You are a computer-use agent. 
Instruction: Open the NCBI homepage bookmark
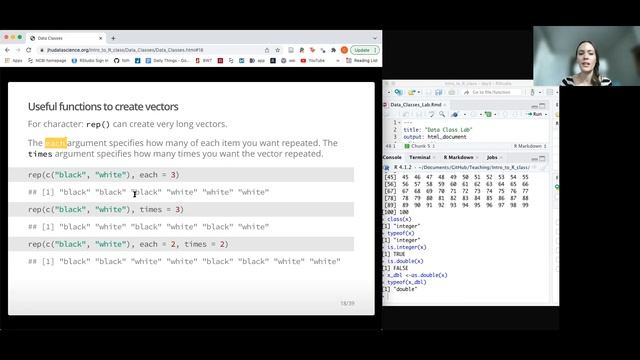click(x=47, y=60)
